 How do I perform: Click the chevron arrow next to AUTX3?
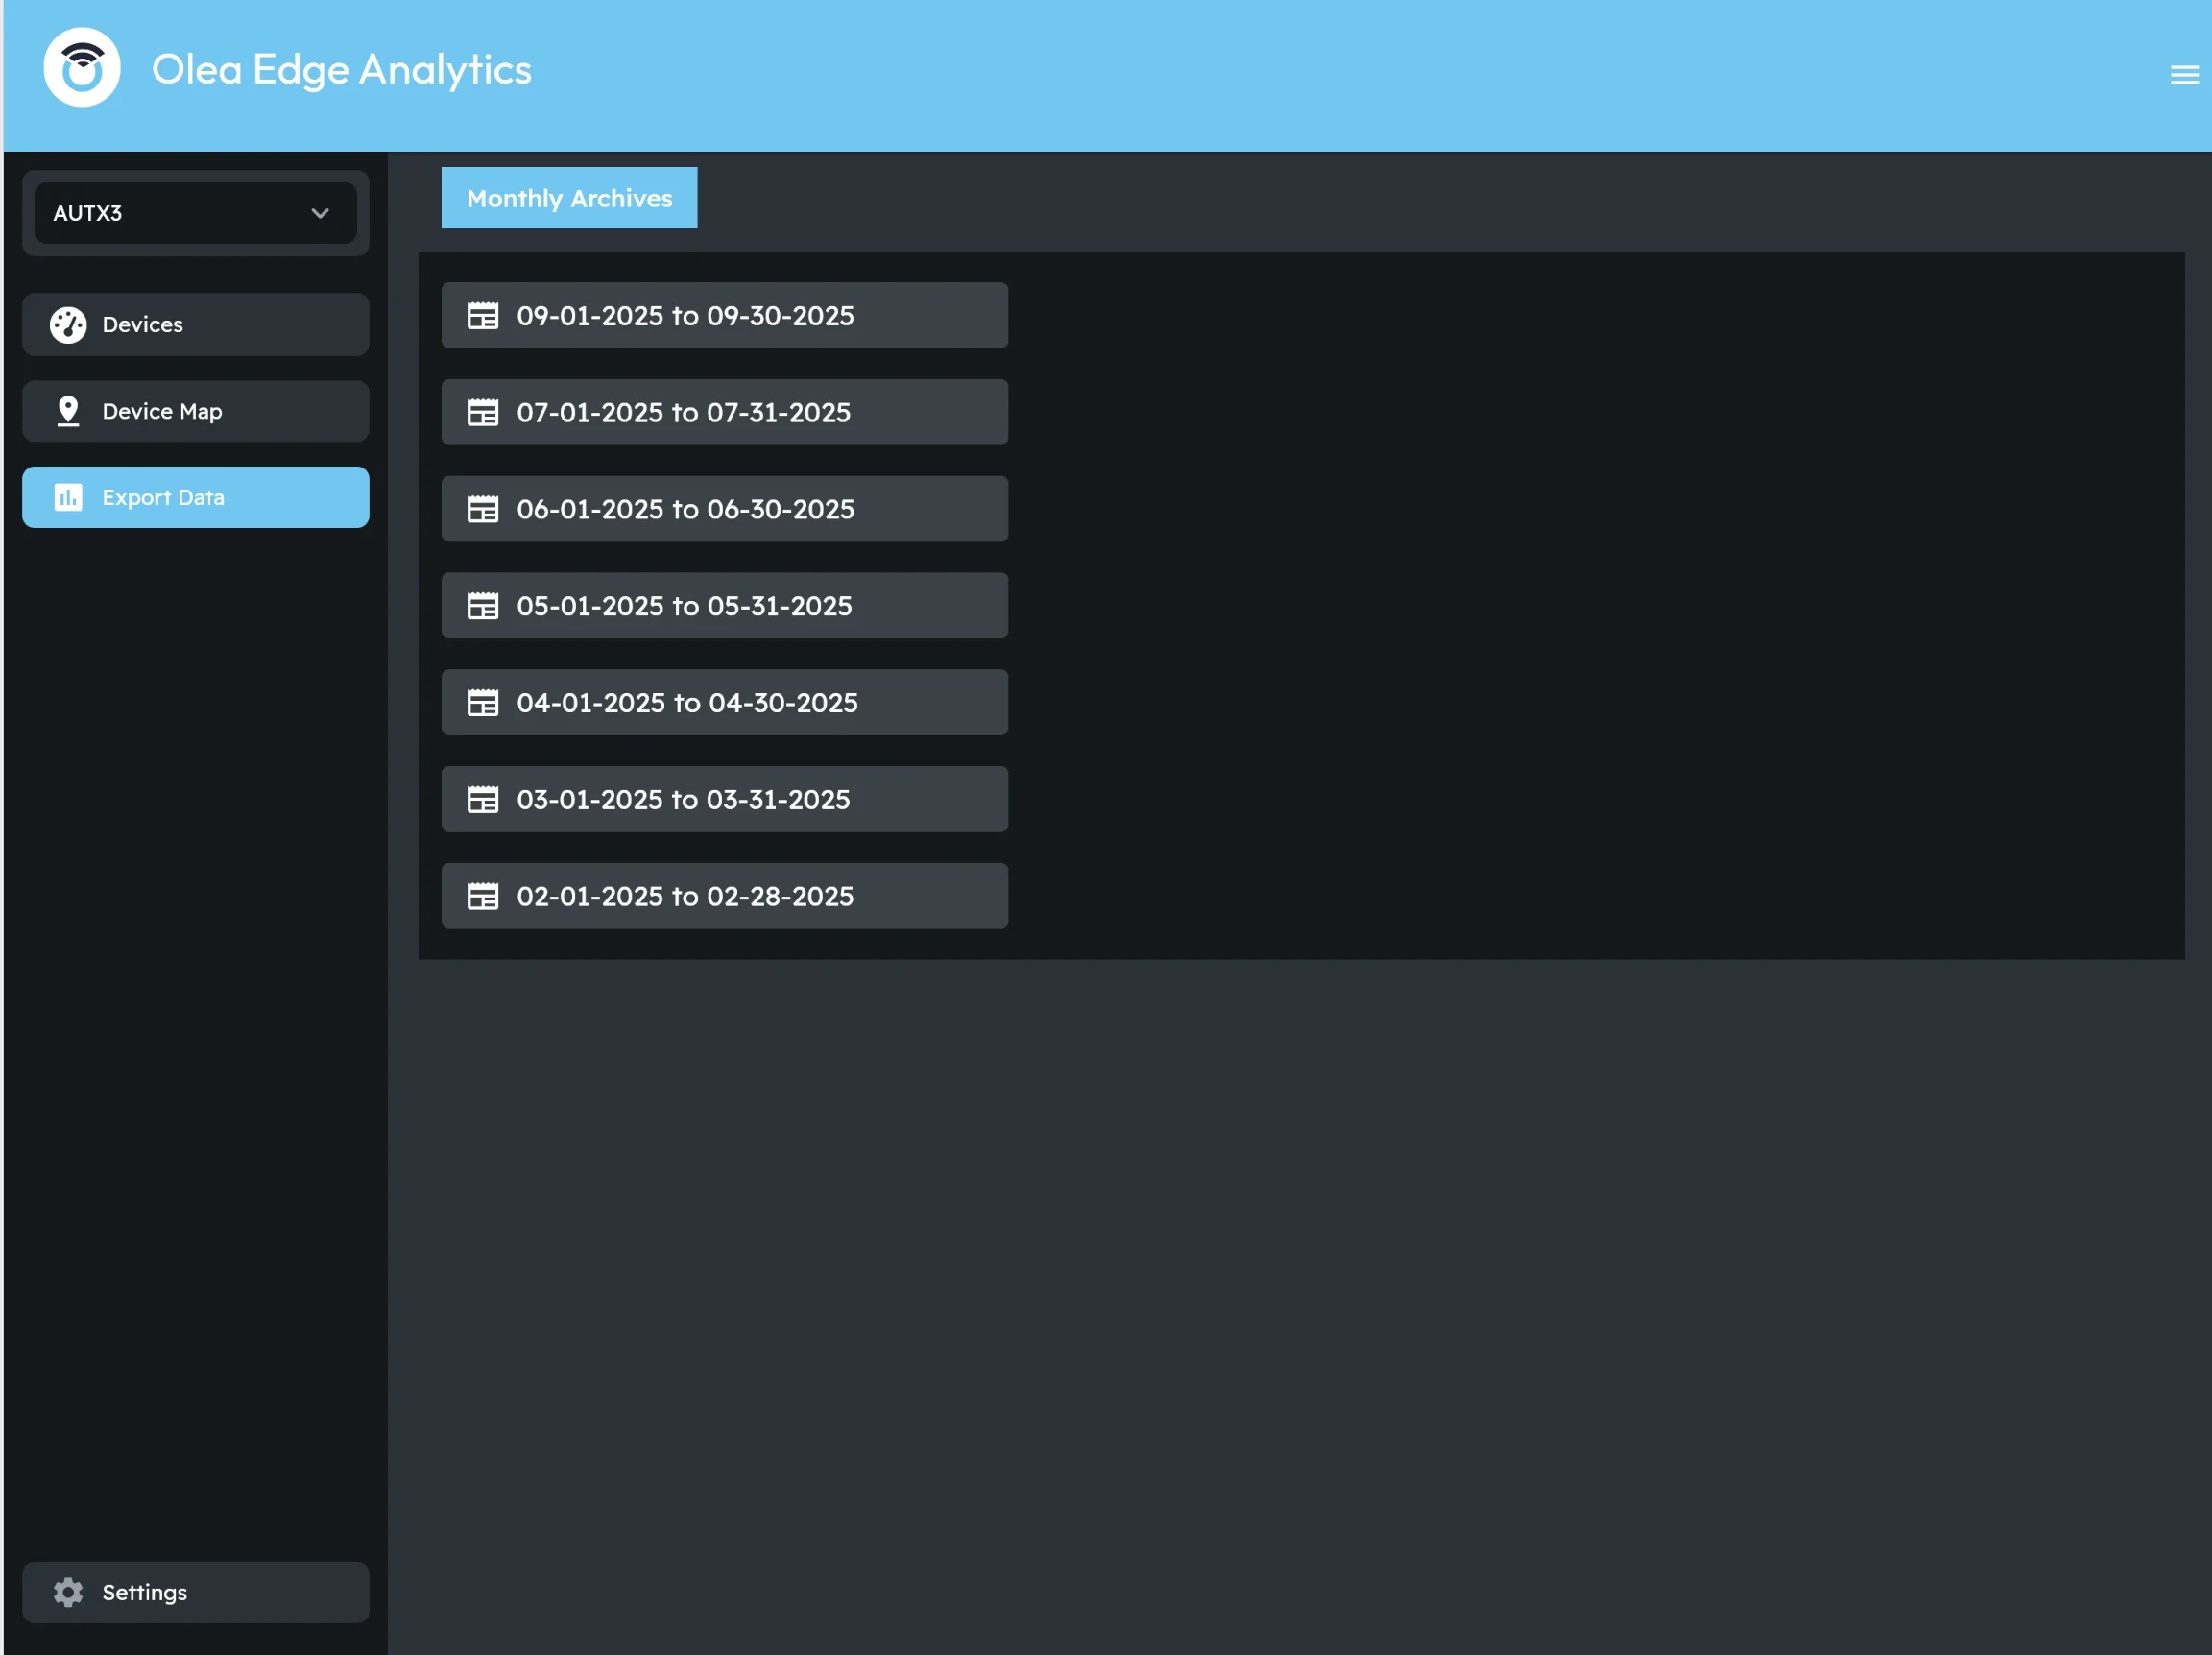[320, 213]
